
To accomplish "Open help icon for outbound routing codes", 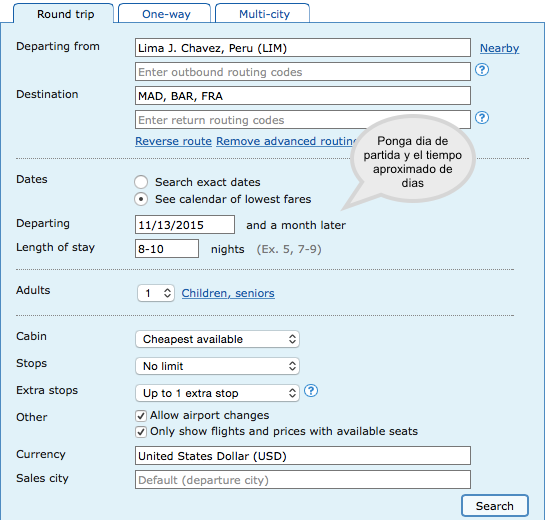I will [x=482, y=70].
